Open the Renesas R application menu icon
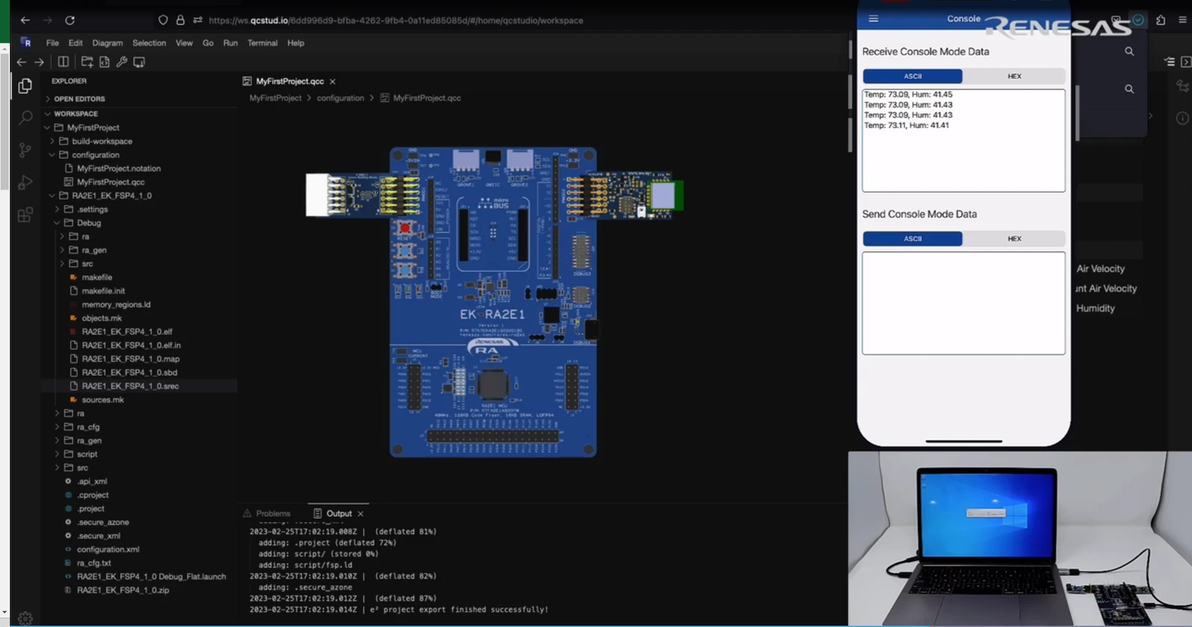 tap(26, 43)
